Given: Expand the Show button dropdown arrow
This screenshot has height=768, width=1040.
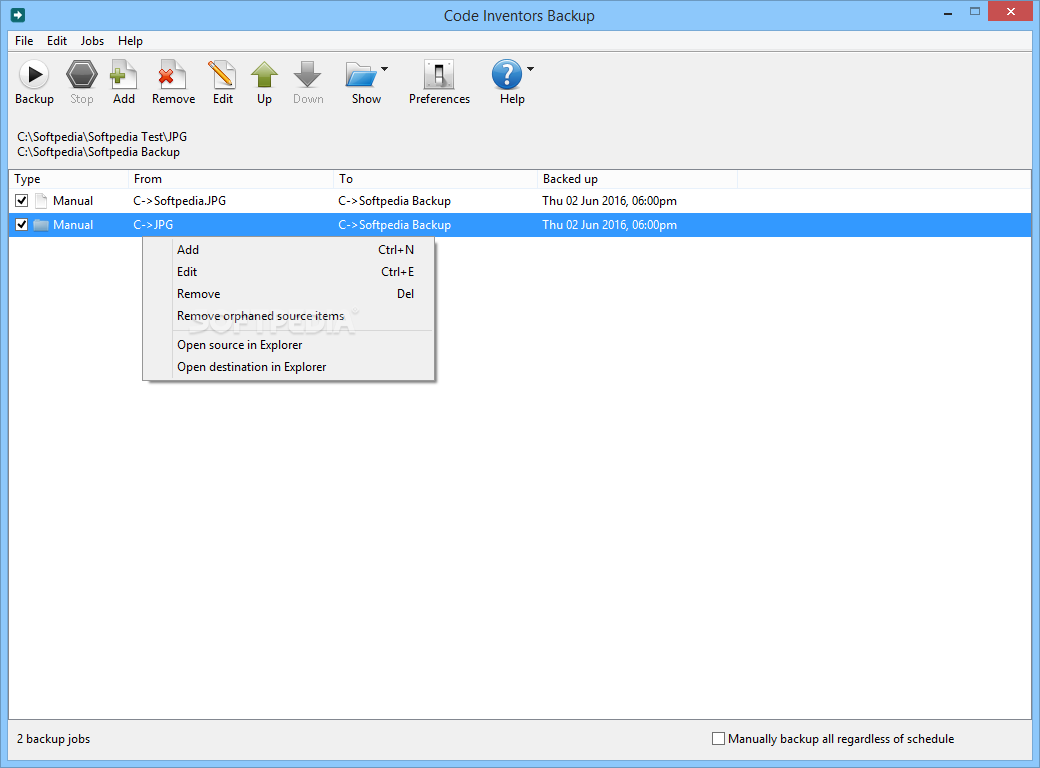Looking at the screenshot, I should (x=384, y=68).
